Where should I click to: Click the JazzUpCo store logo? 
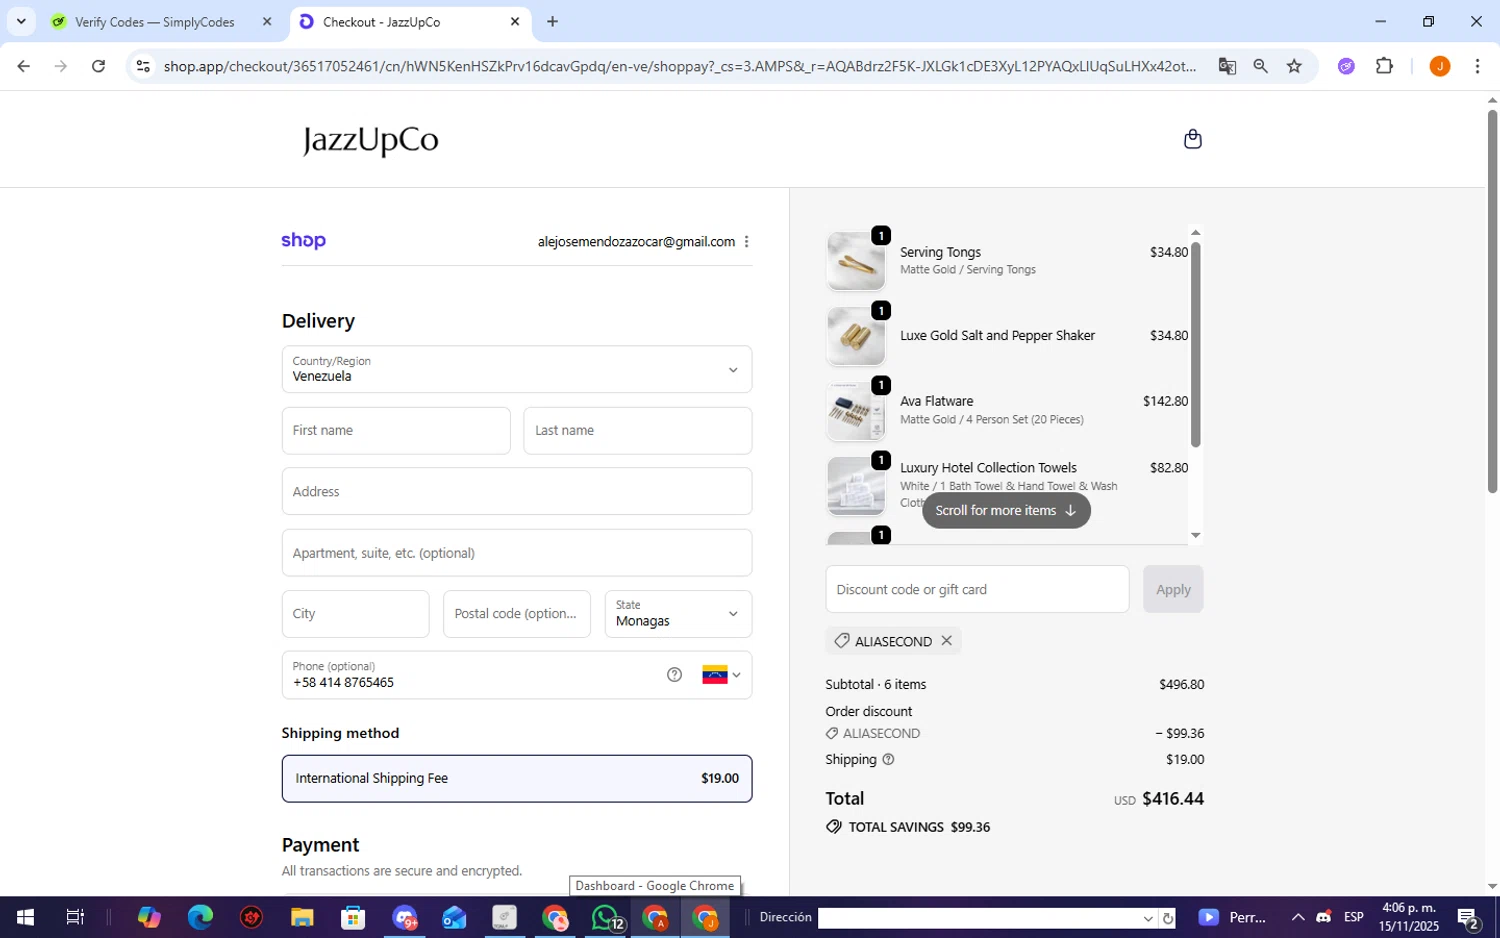point(371,140)
